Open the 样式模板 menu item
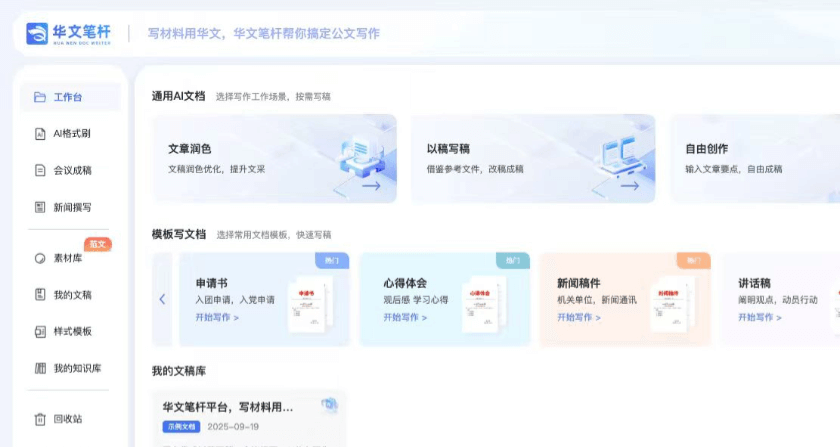This screenshot has width=840, height=447. tap(70, 332)
